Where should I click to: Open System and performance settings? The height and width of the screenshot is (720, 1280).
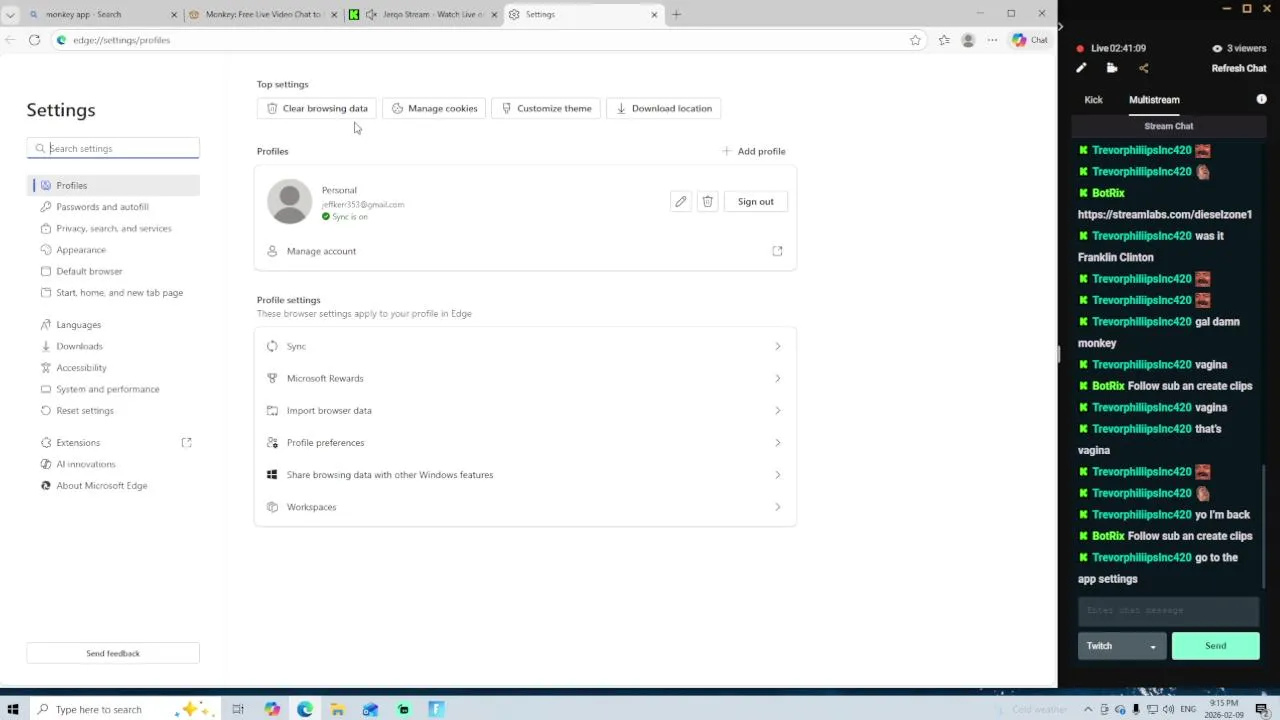coord(113,389)
